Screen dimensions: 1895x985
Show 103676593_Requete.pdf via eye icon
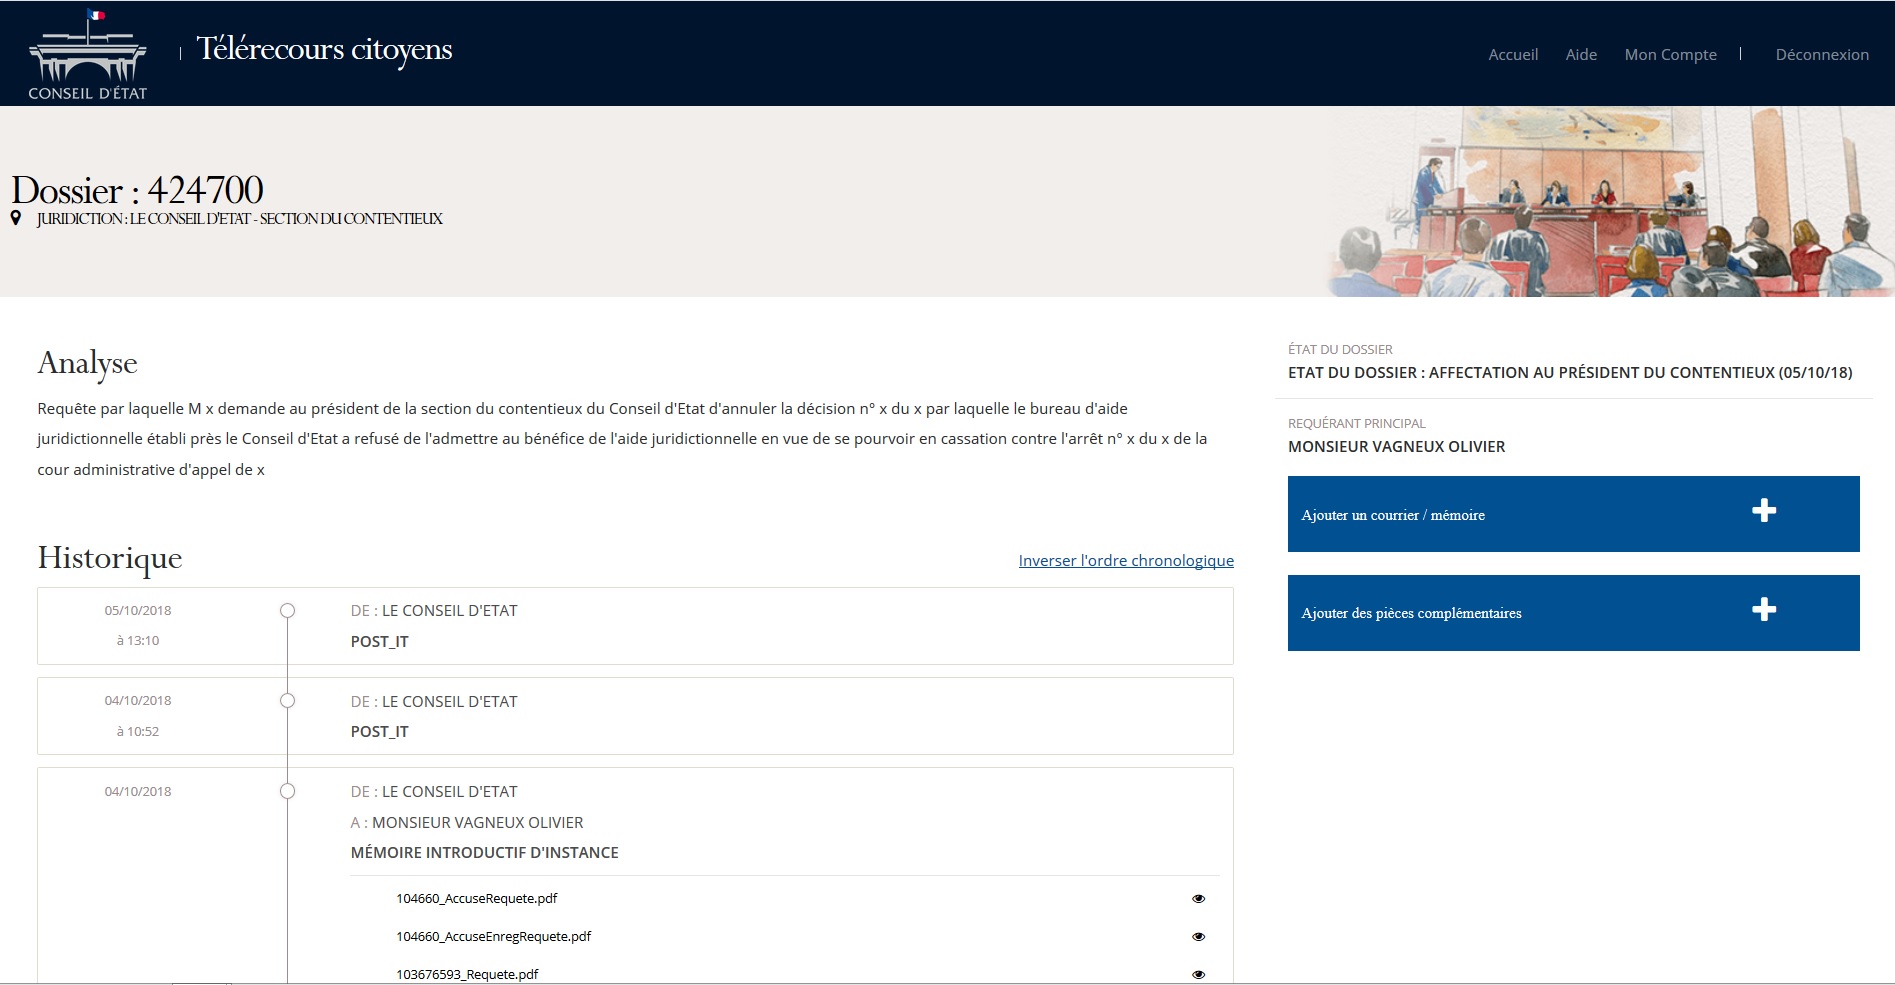point(1198,974)
